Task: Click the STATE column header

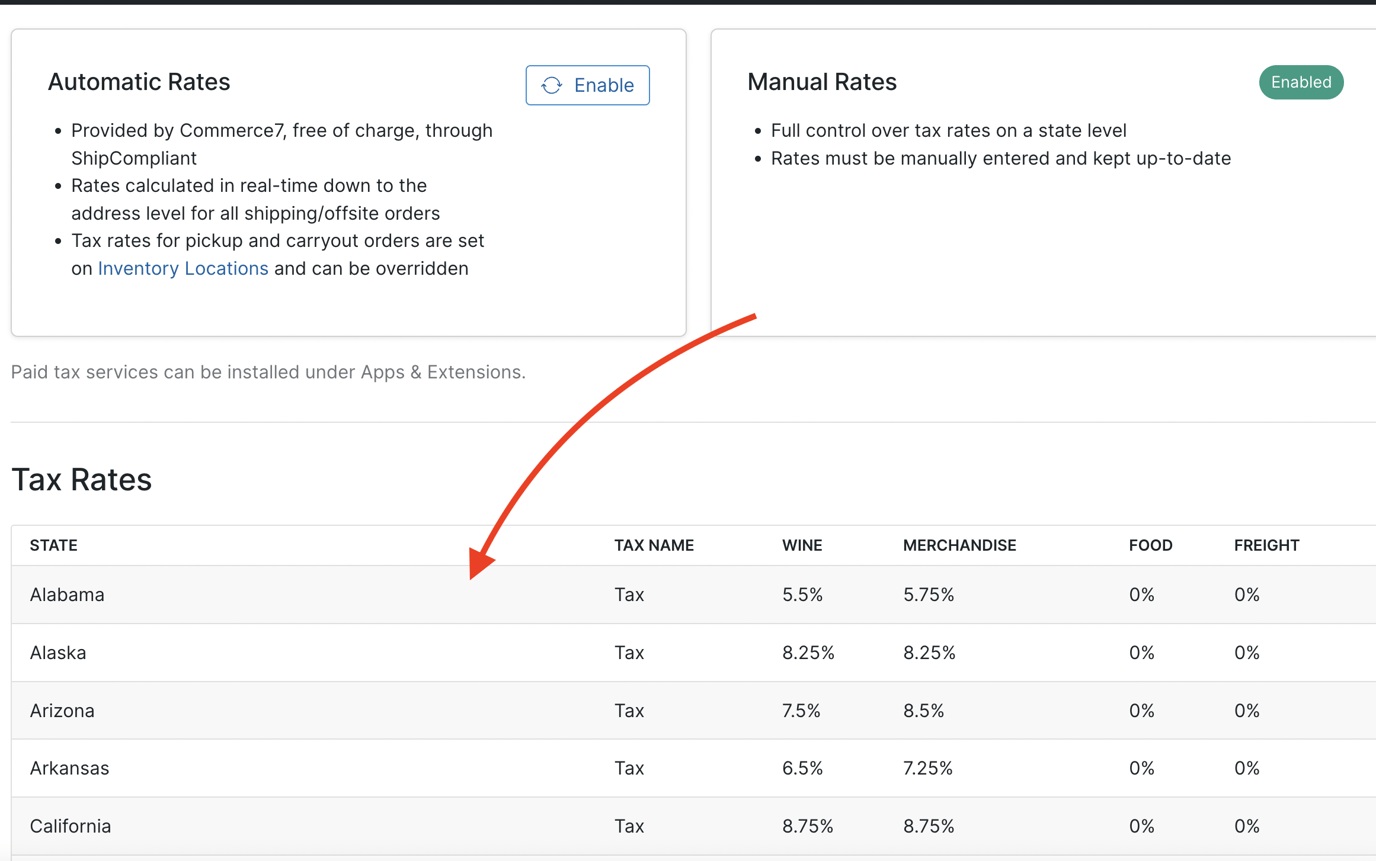Action: pos(53,545)
